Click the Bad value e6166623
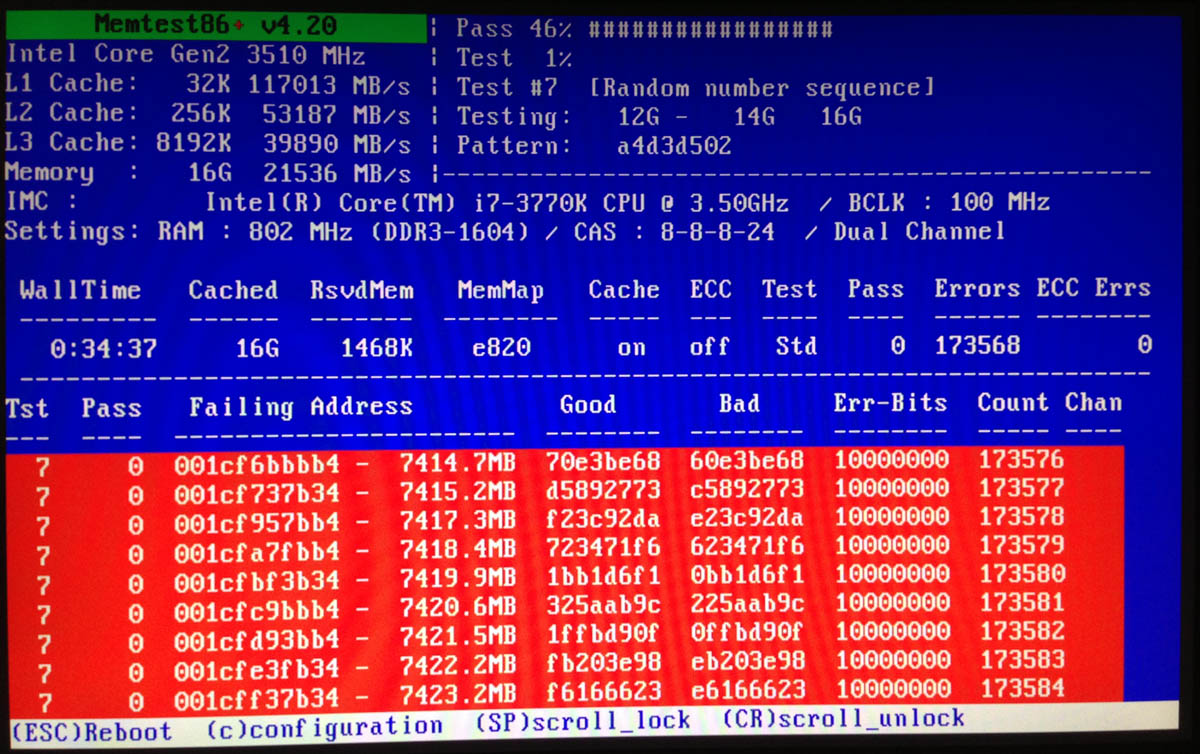1200x754 pixels. [x=746, y=692]
